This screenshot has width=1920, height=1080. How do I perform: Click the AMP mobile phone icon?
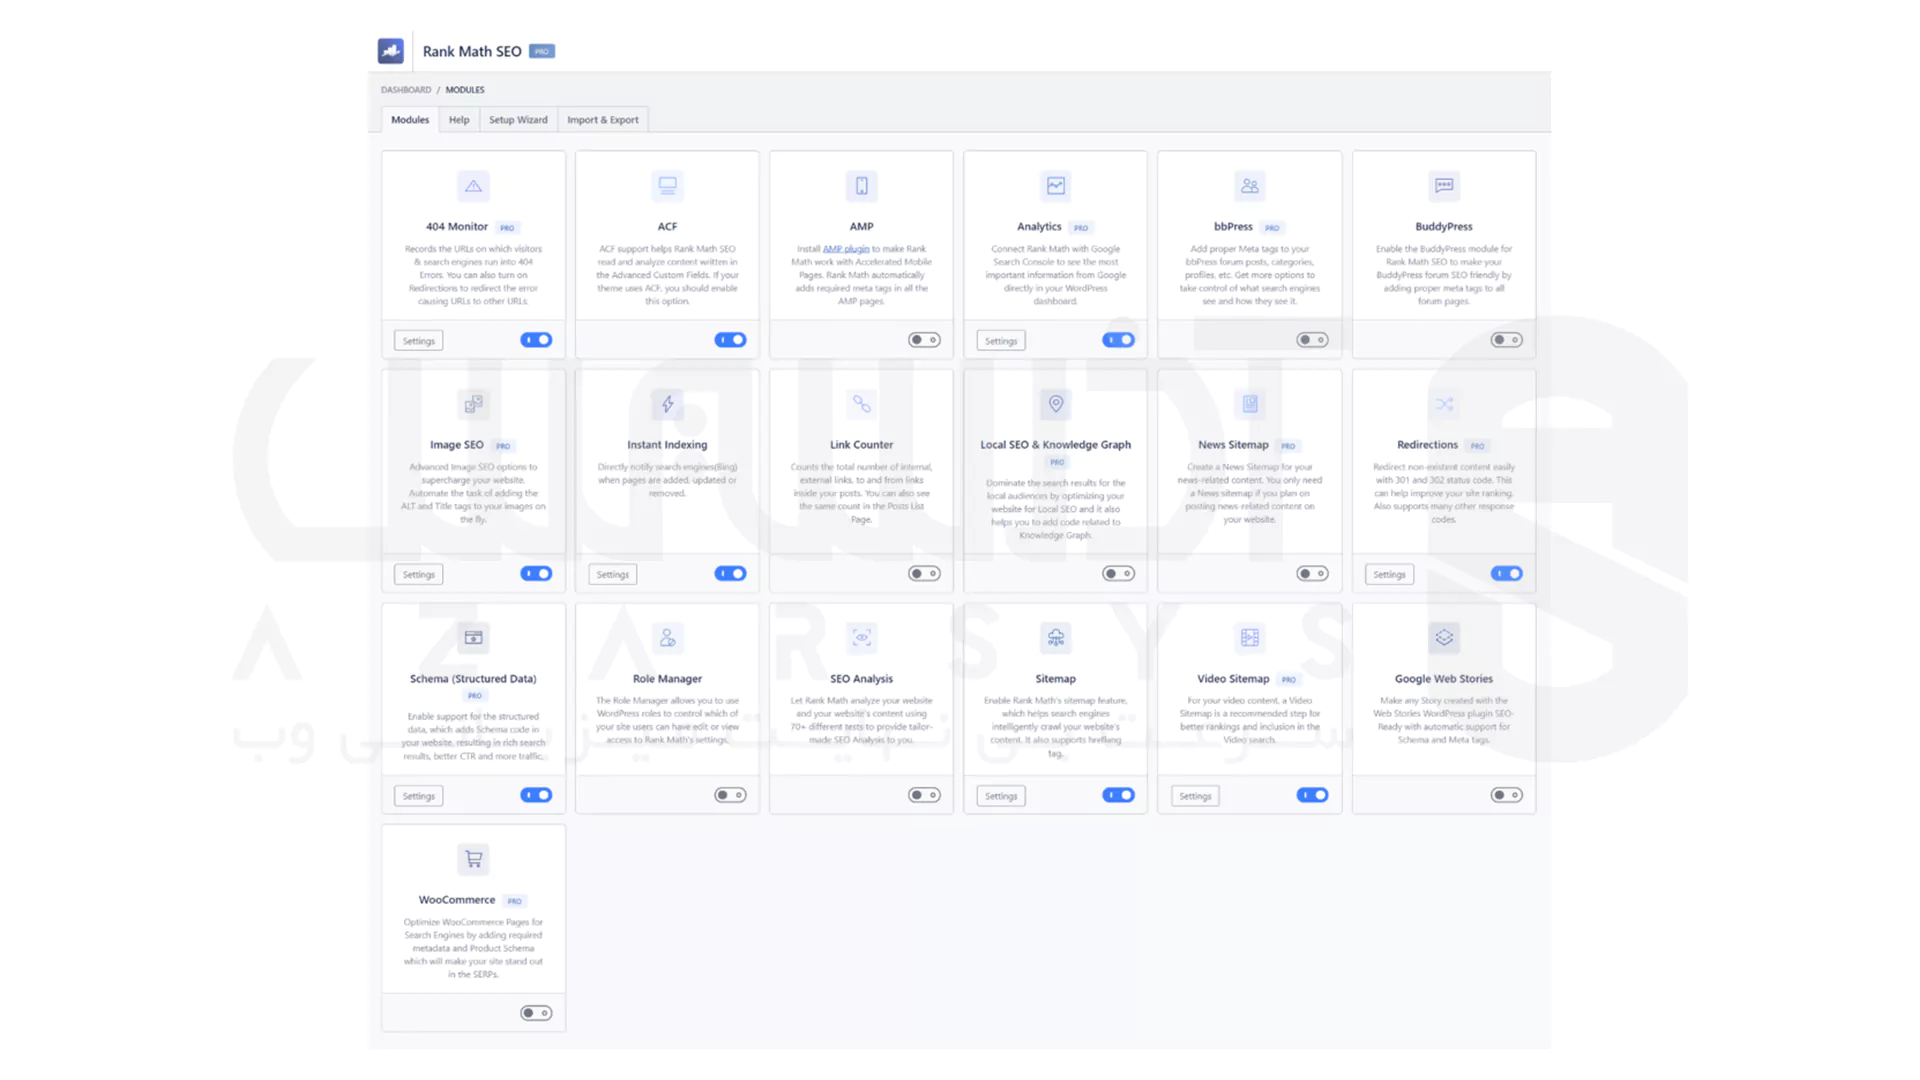click(861, 186)
